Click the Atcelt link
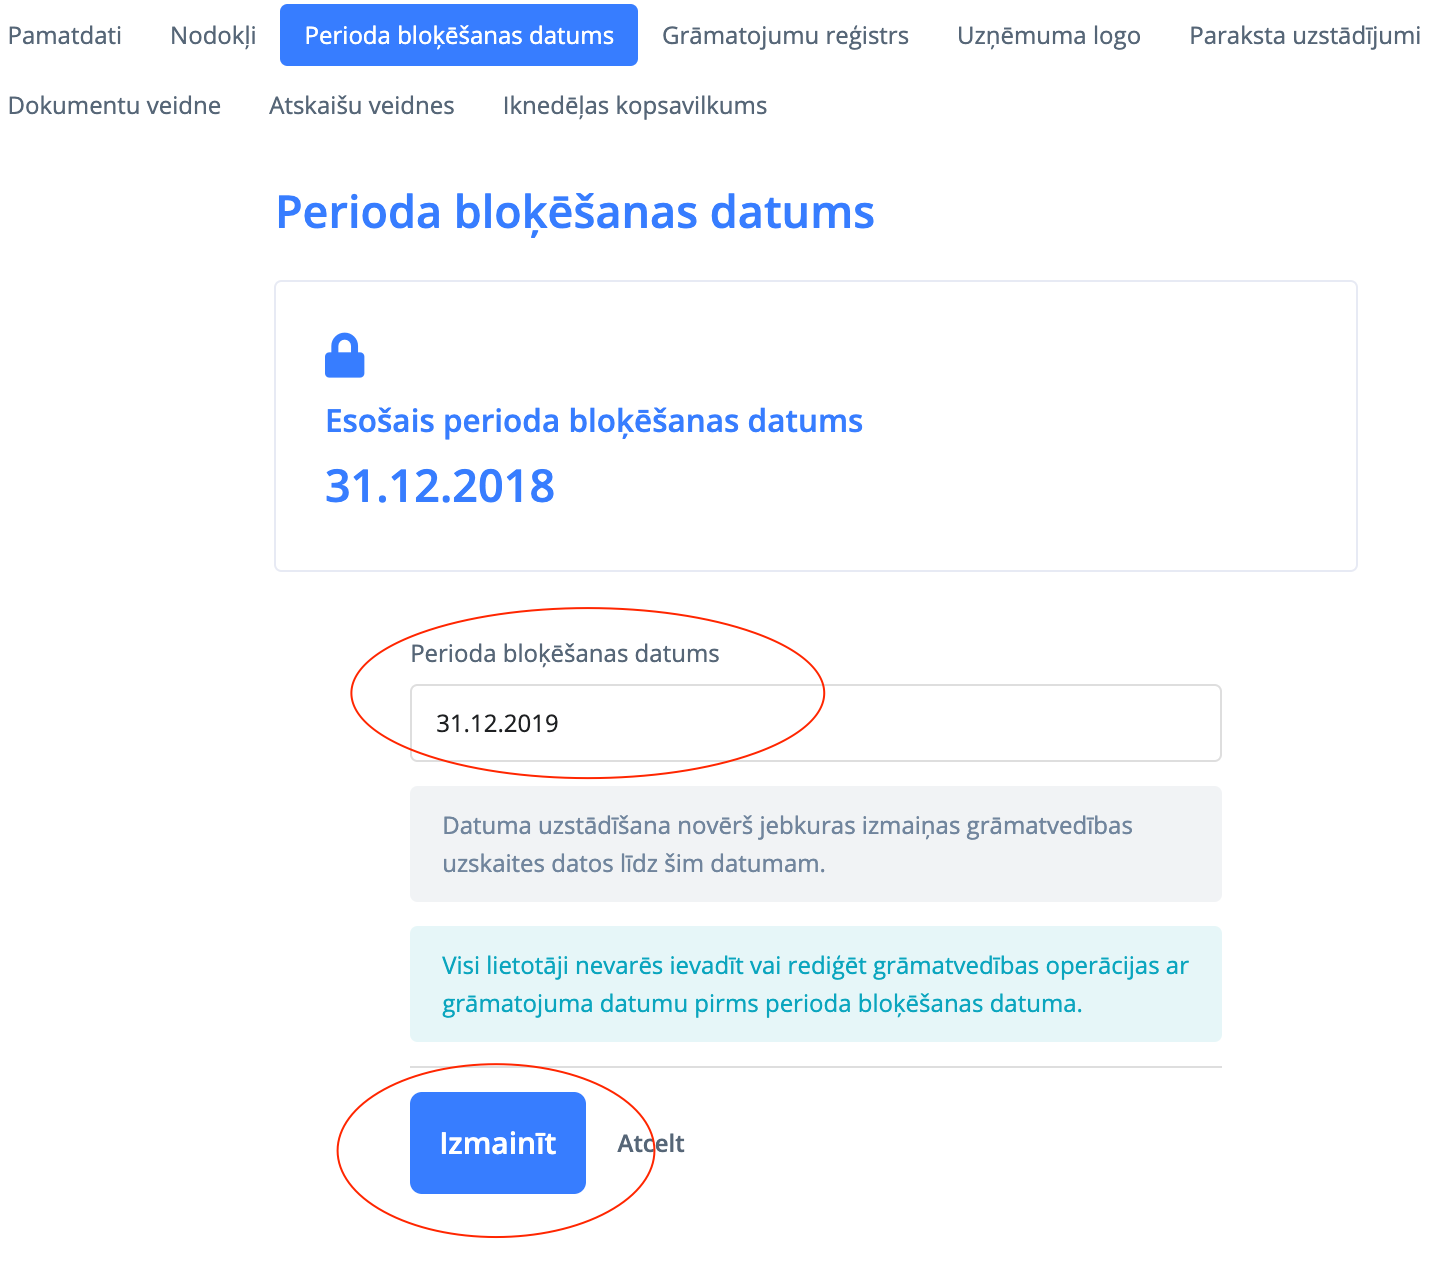Image resolution: width=1442 pixels, height=1280 pixels. click(651, 1143)
